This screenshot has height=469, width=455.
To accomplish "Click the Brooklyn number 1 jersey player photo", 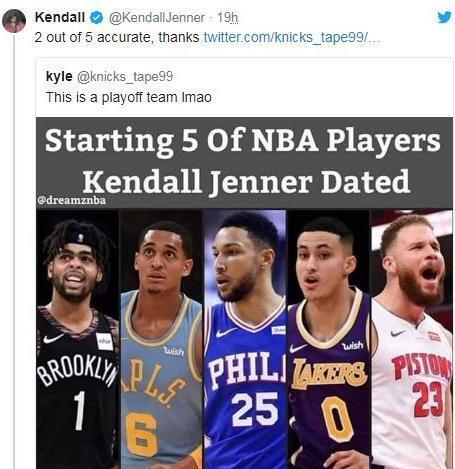I will click(x=77, y=339).
